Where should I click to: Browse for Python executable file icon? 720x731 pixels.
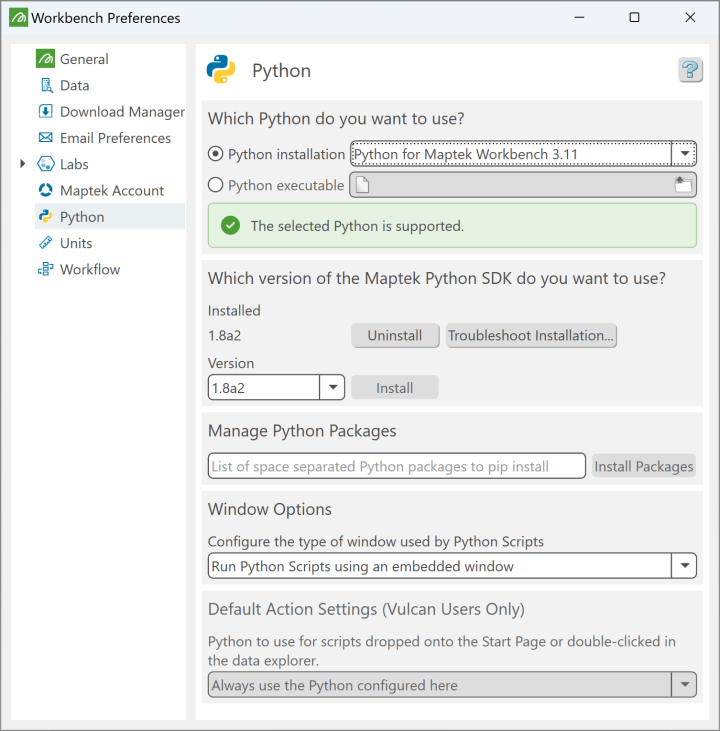684,184
